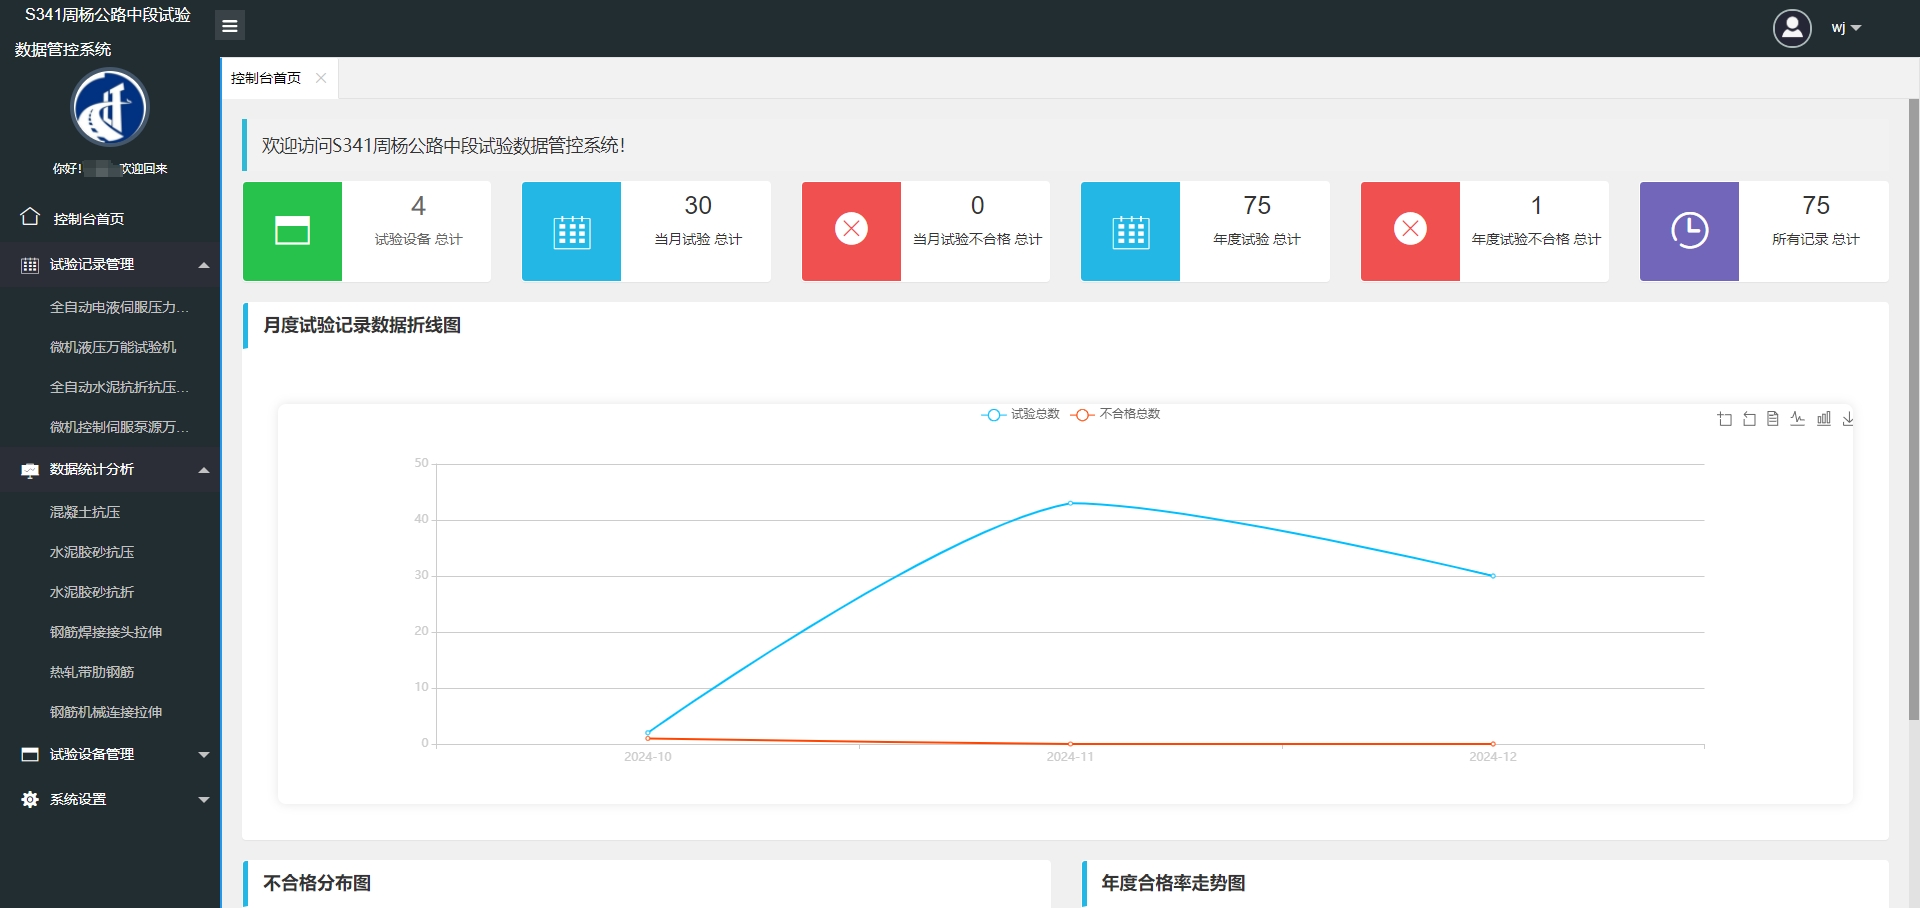Expand the 系统设置 dropdown arrow
Screen dimensions: 1920x908
click(204, 800)
